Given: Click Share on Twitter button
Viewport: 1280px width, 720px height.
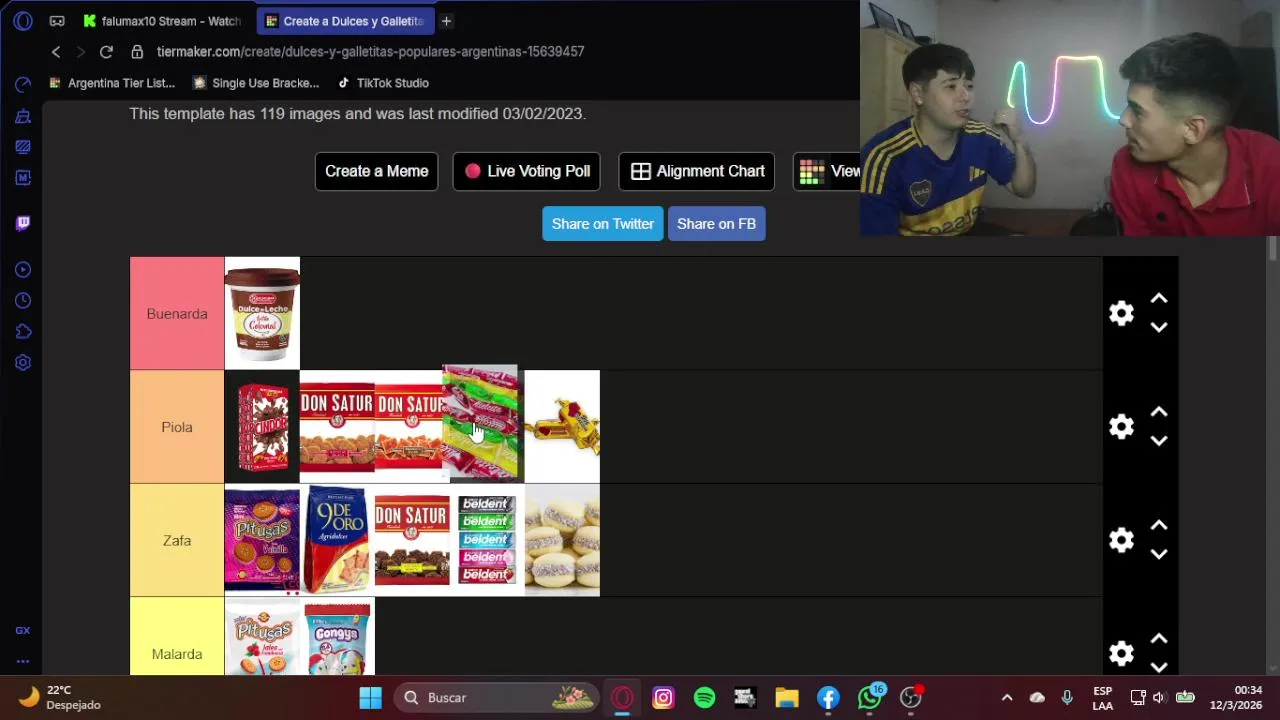Looking at the screenshot, I should (603, 224).
